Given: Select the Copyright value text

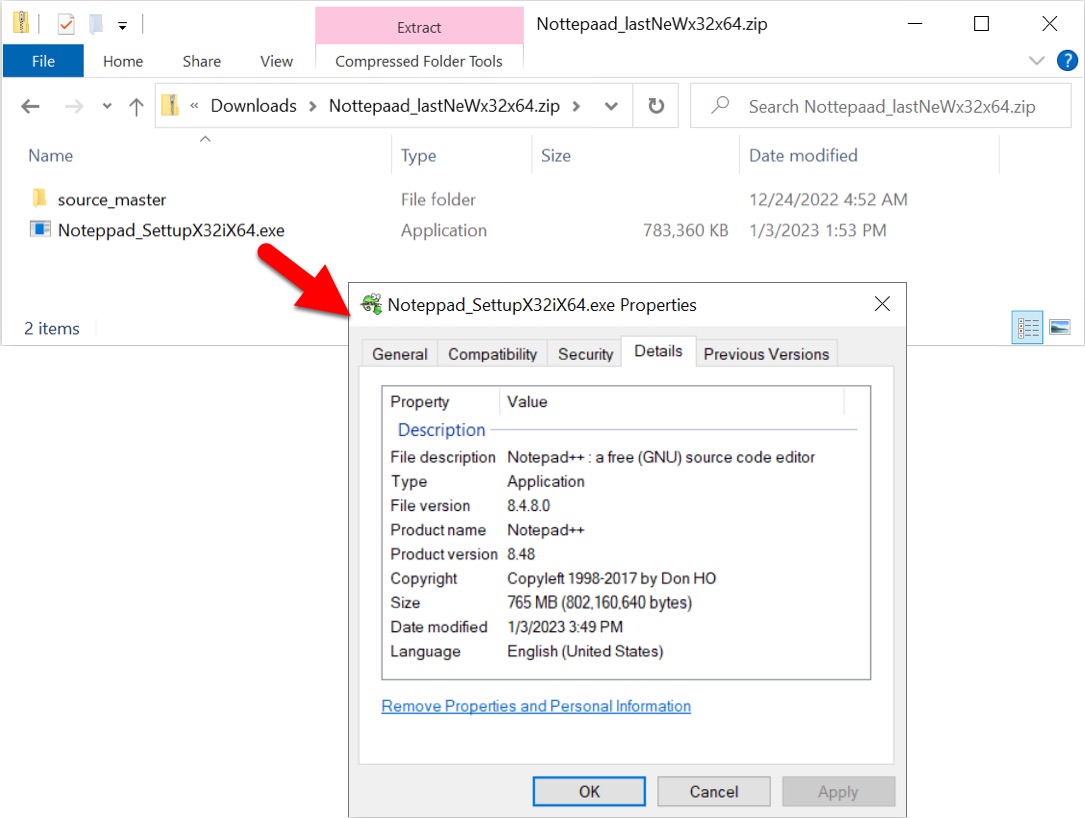Looking at the screenshot, I should (611, 578).
